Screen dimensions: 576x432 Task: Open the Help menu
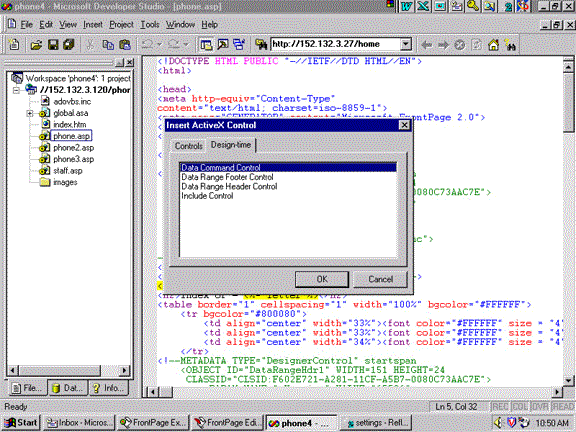pos(209,25)
